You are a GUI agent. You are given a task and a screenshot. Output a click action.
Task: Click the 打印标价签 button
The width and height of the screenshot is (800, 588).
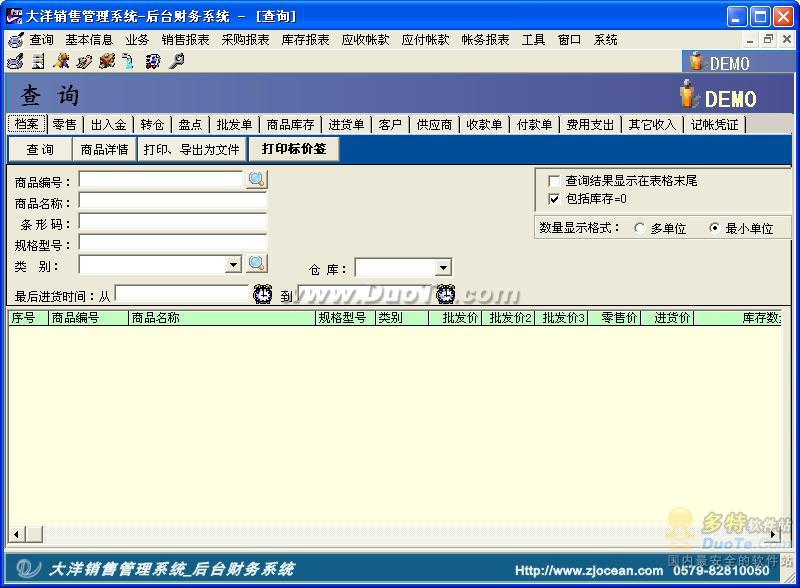click(x=294, y=149)
